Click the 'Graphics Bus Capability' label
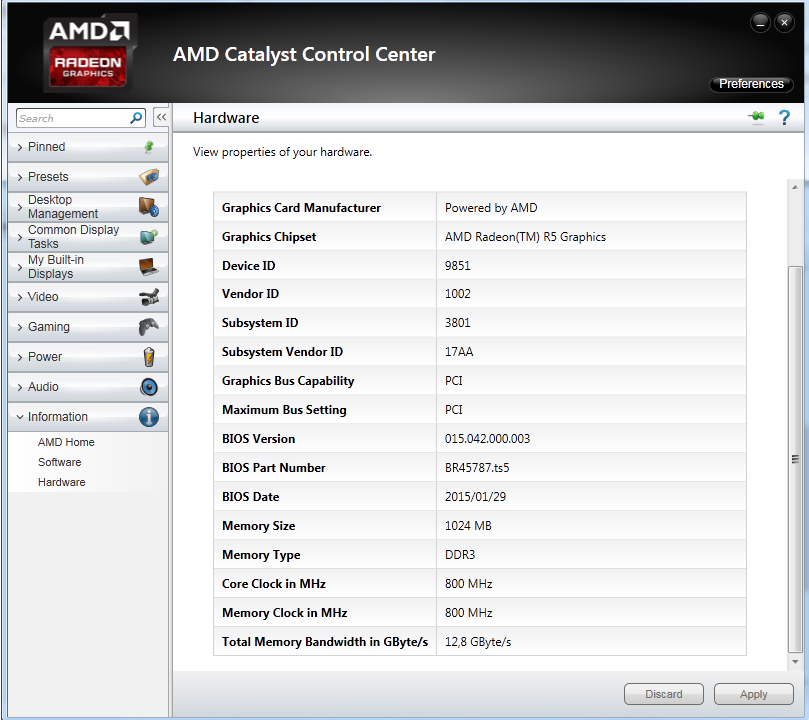 [x=288, y=381]
